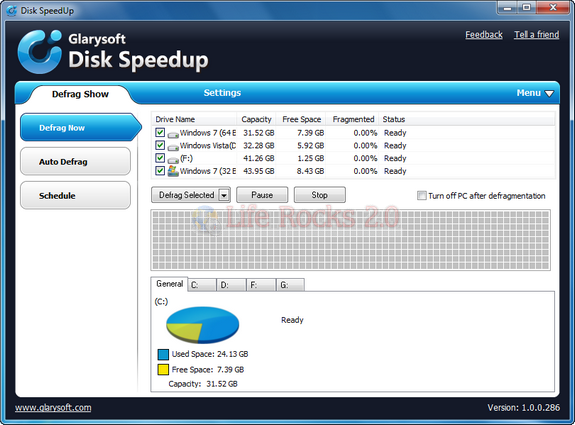Open the Defrag Selected dropdown arrow
The image size is (575, 425).
pos(224,195)
